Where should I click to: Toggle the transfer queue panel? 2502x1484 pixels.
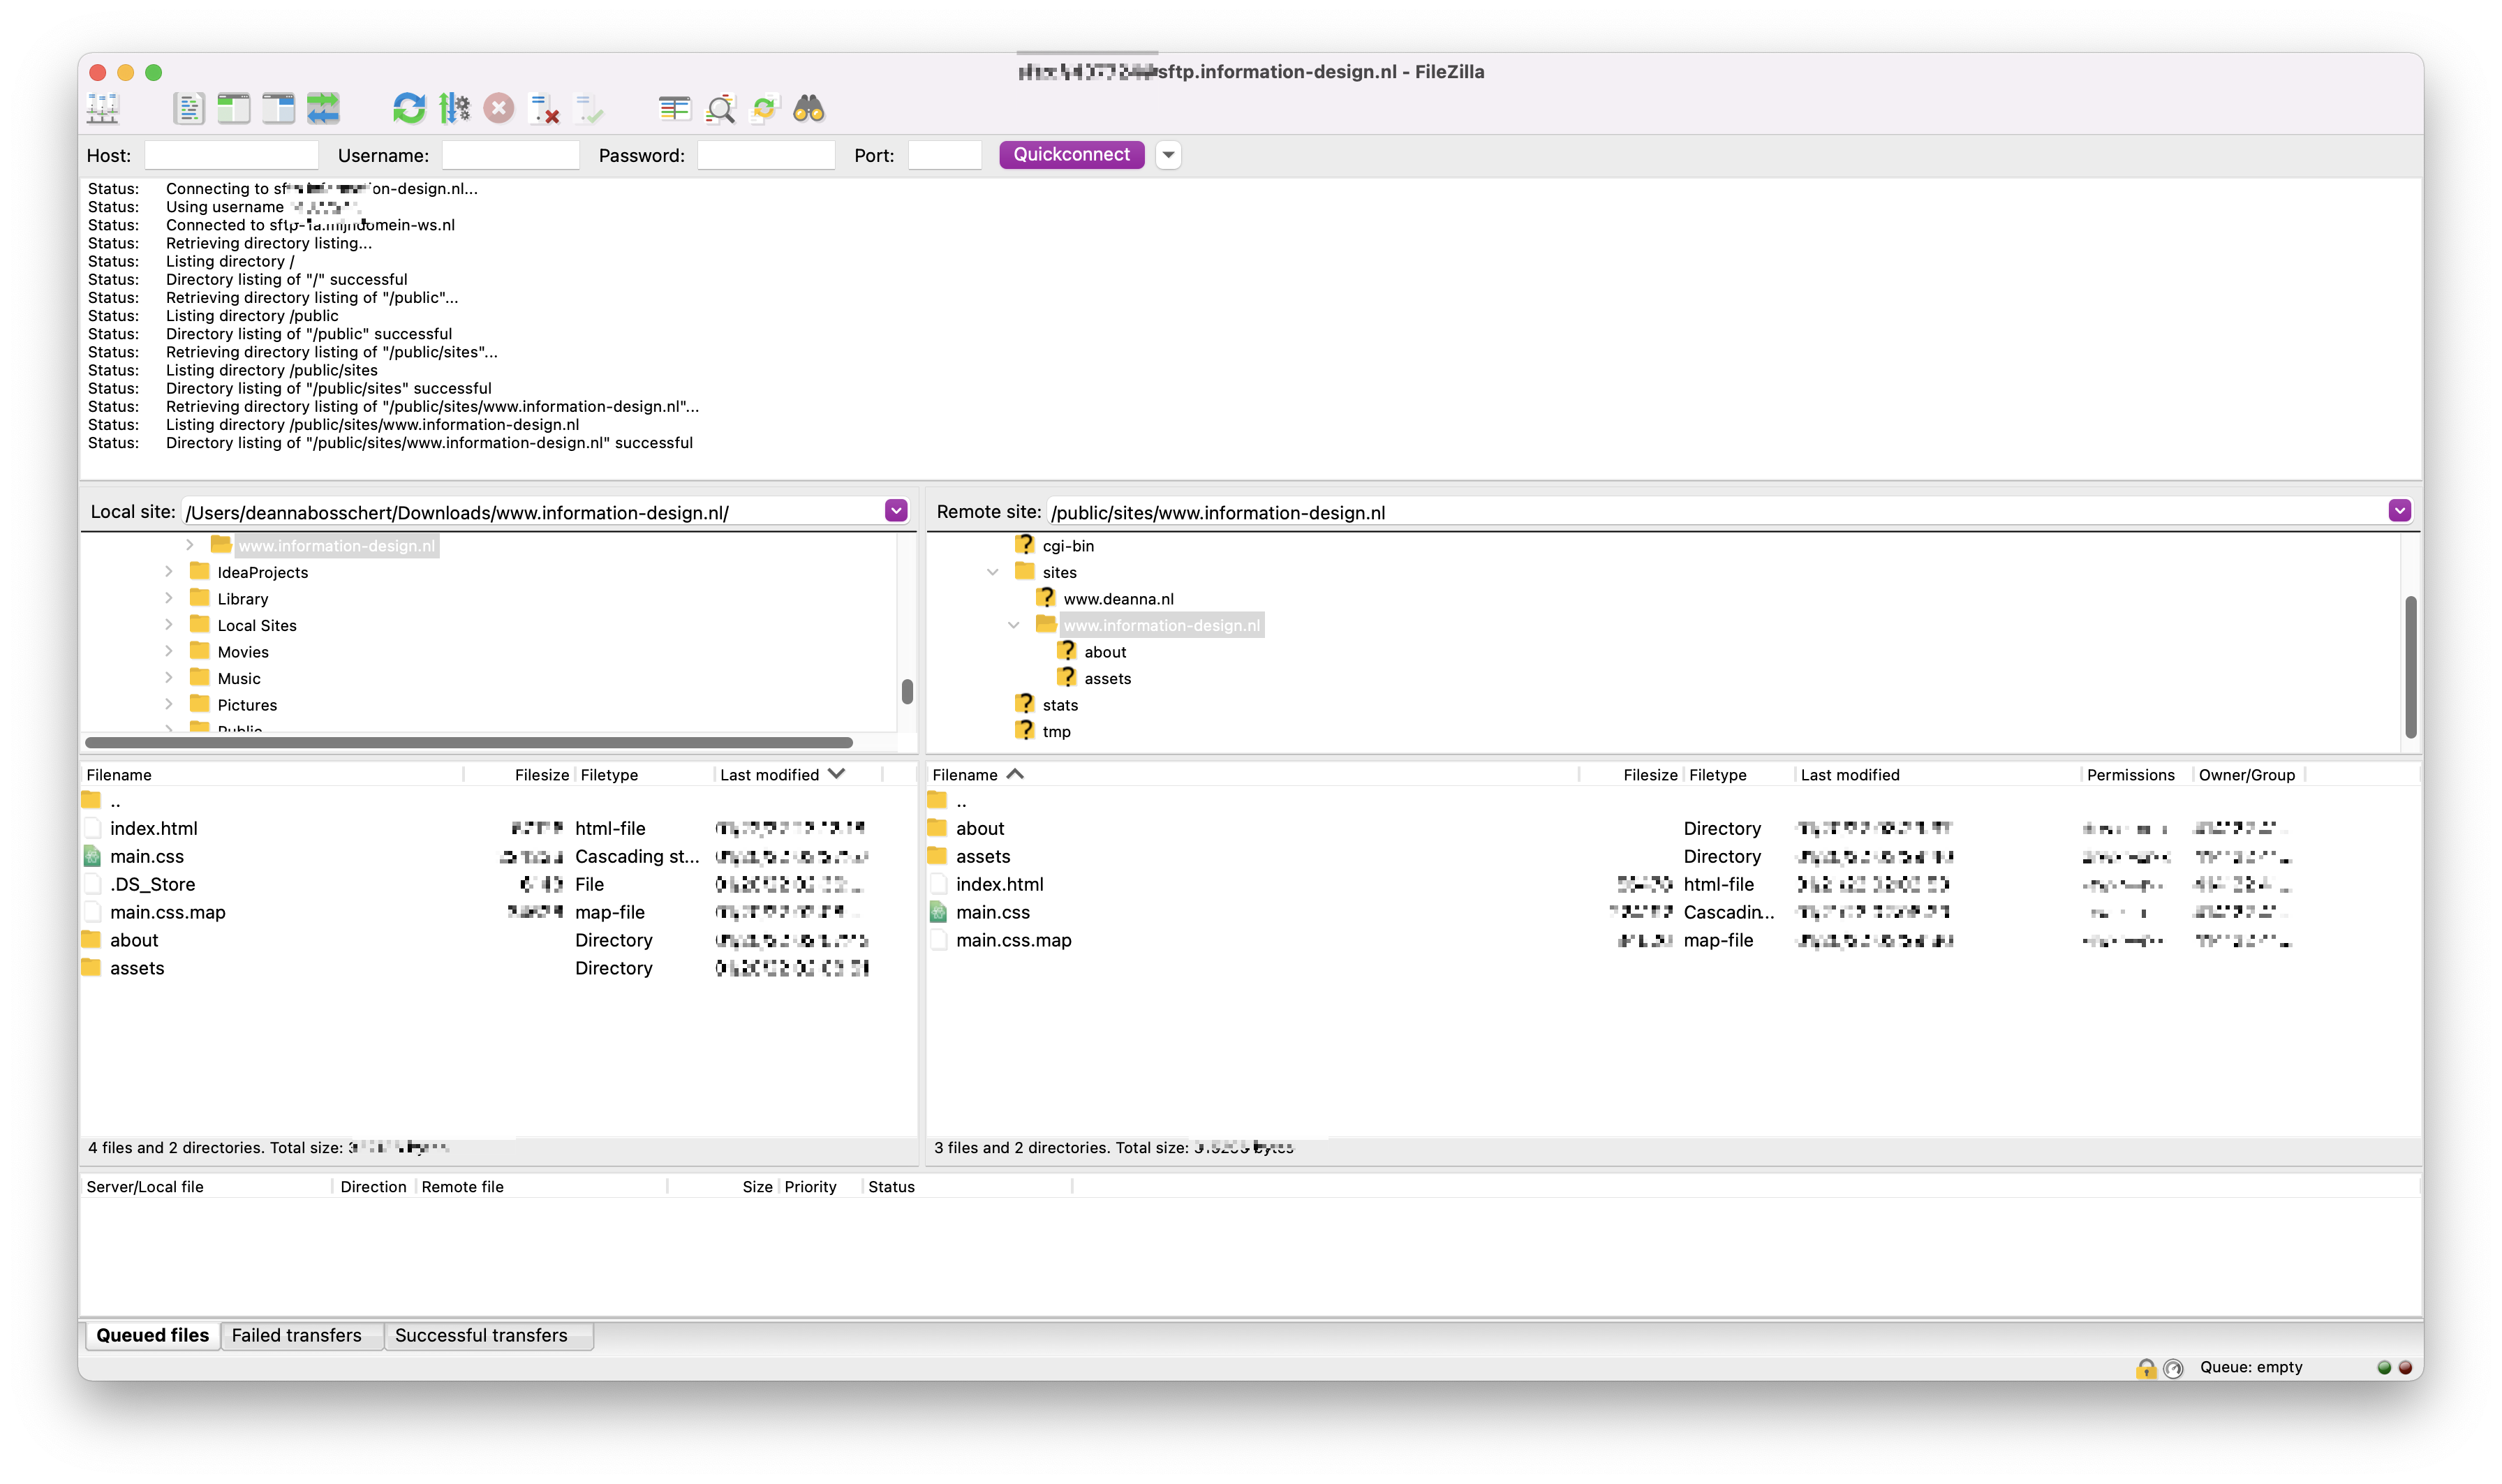(x=323, y=108)
